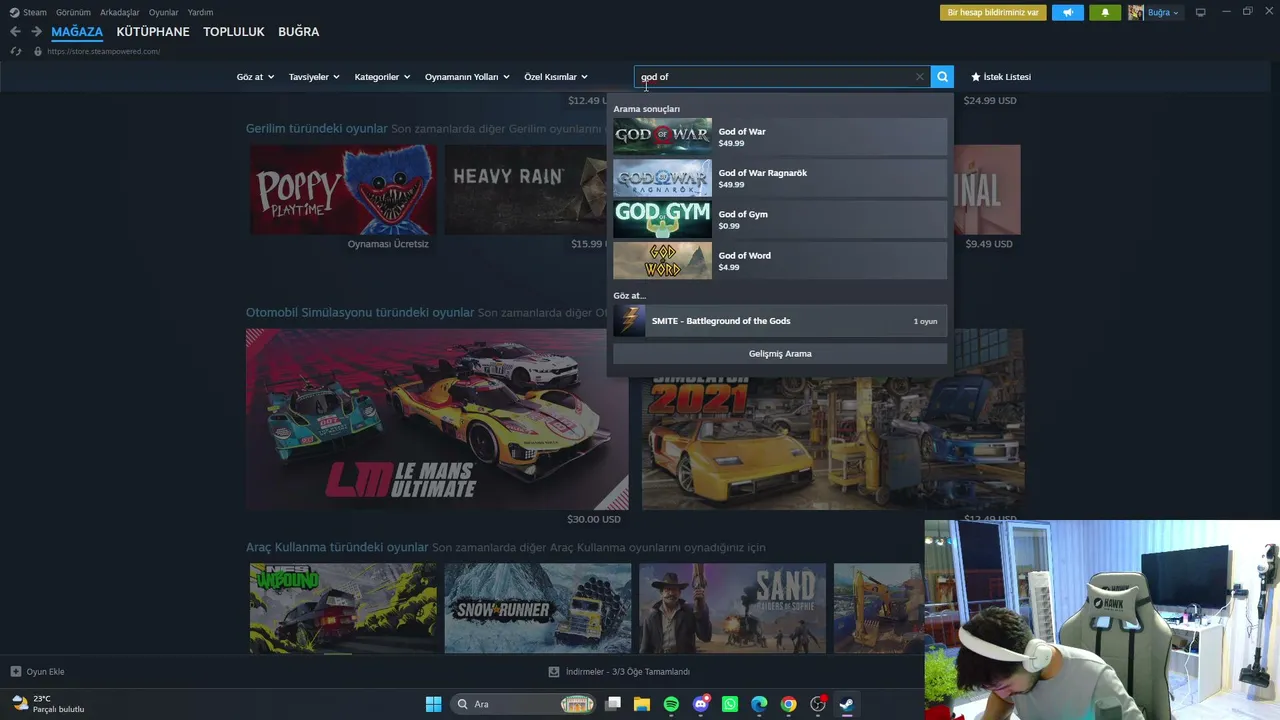Expand the Tavsiyeler dropdown

[x=314, y=77]
